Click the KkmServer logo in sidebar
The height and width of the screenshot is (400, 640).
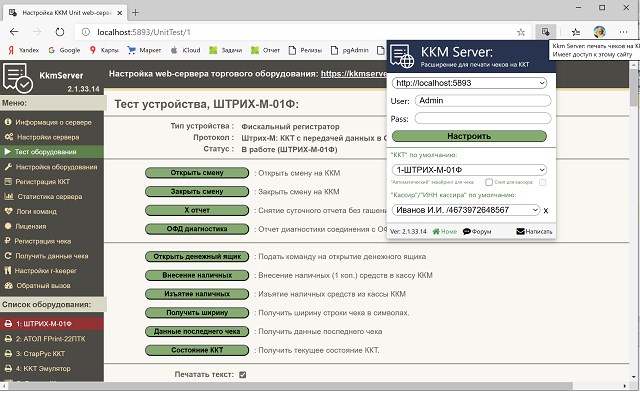pos(18,78)
